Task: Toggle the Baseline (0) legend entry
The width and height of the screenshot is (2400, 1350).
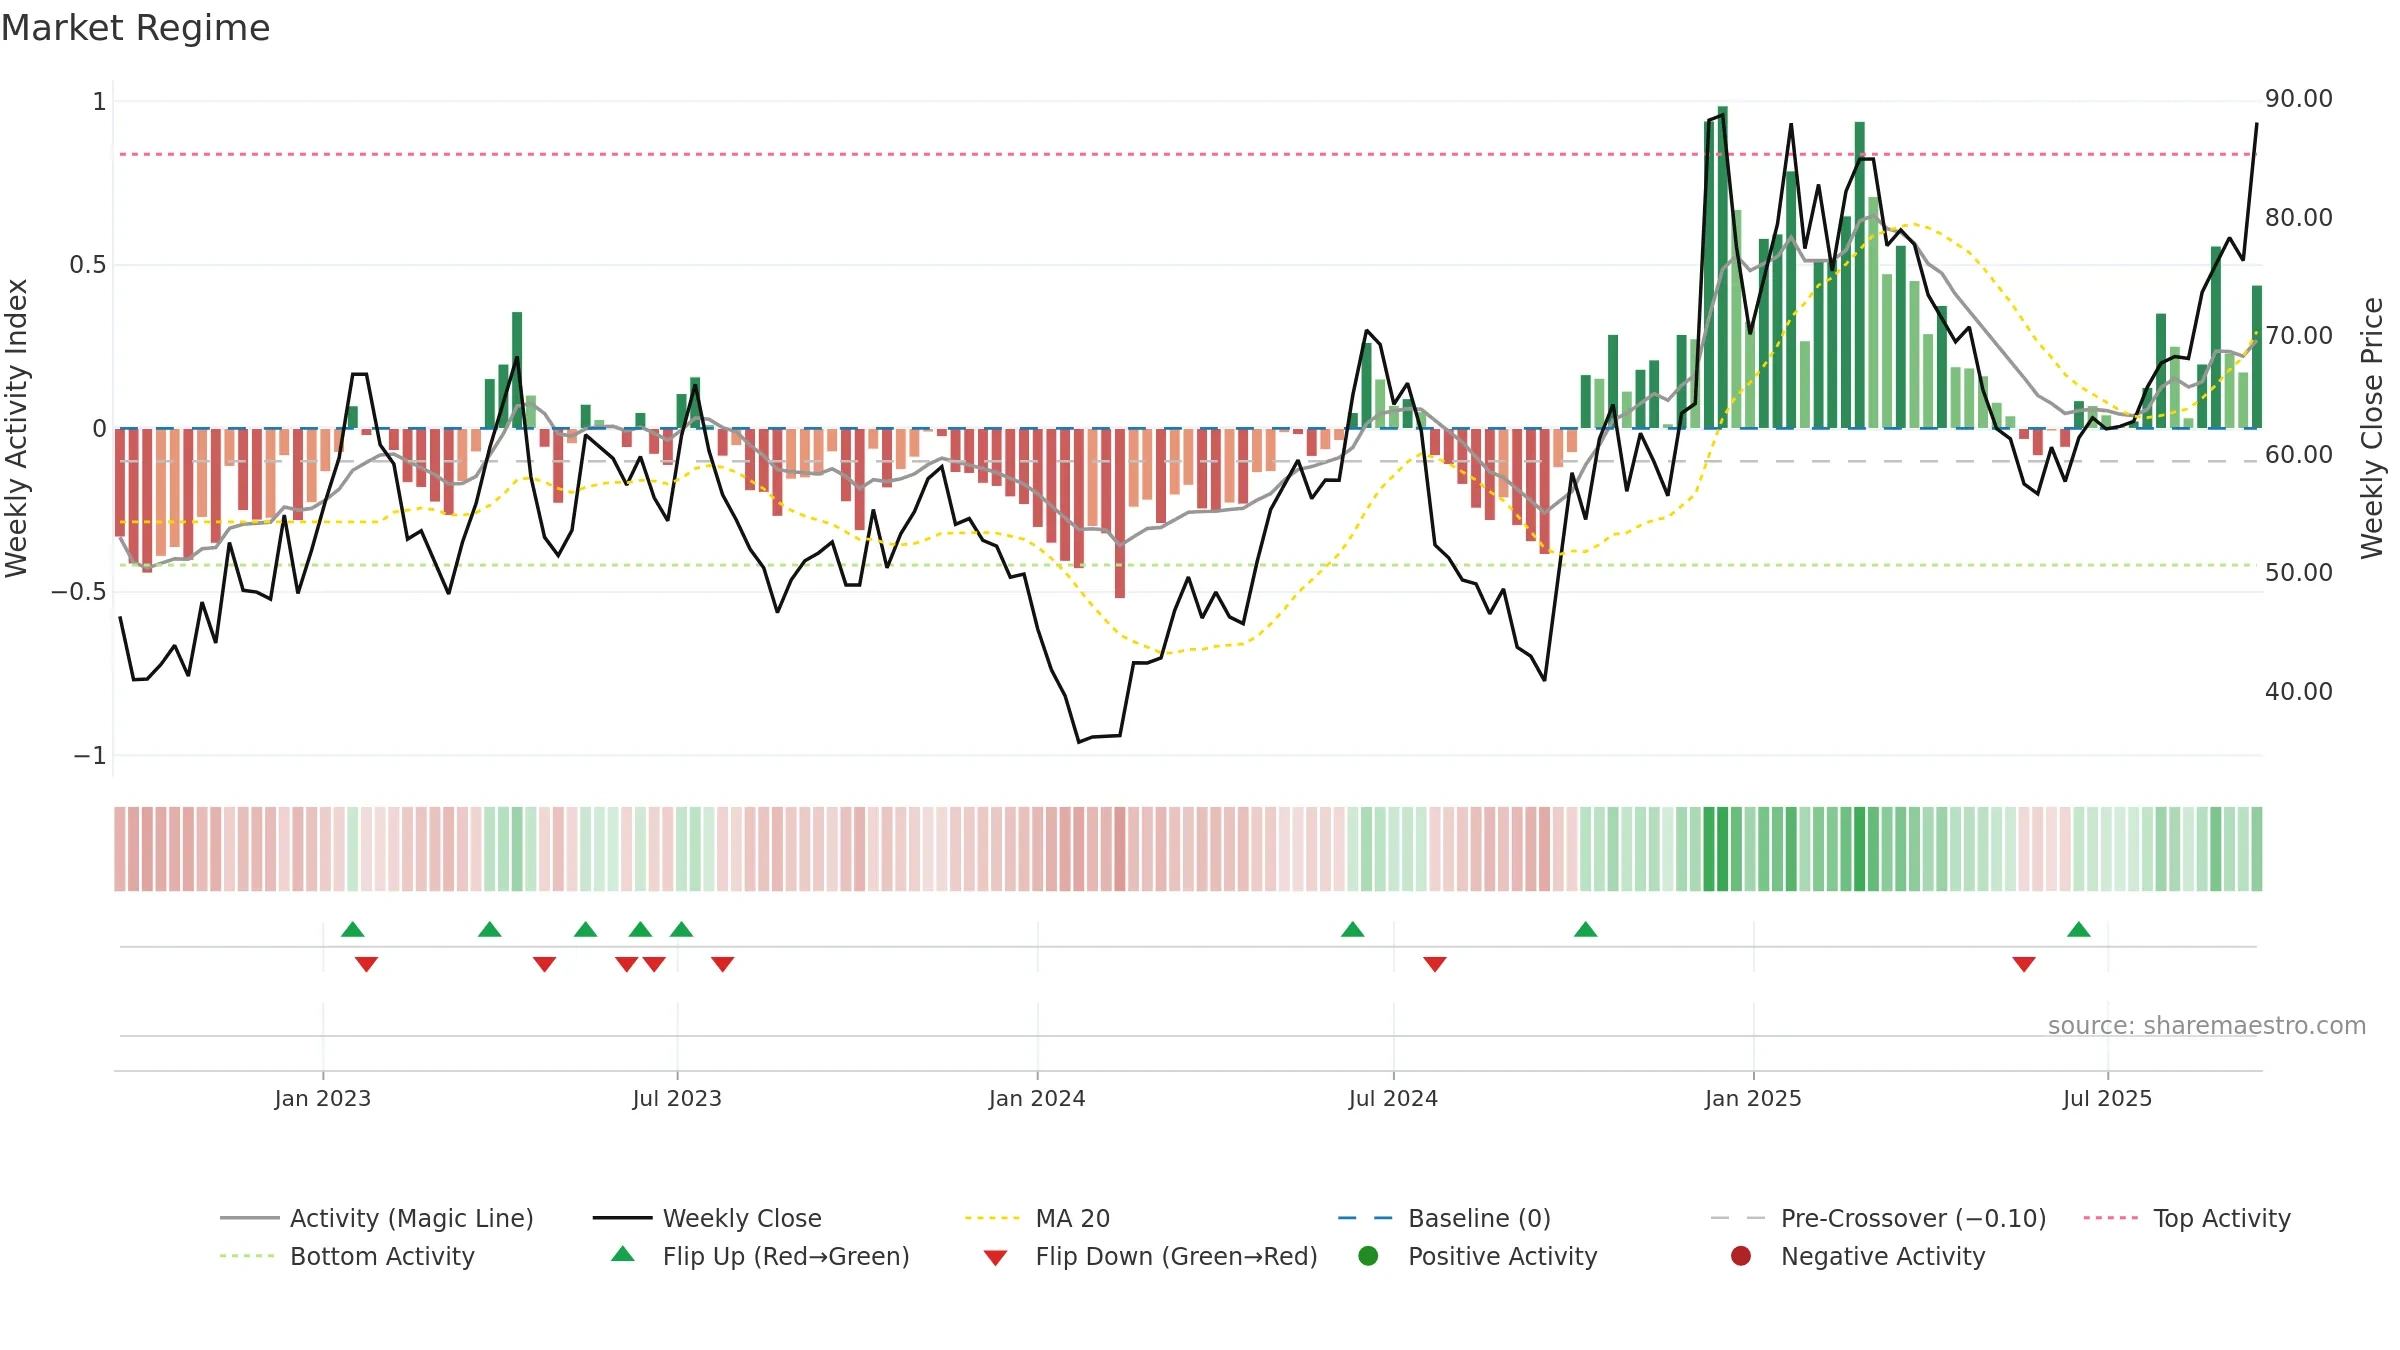Action: (x=1444, y=1218)
